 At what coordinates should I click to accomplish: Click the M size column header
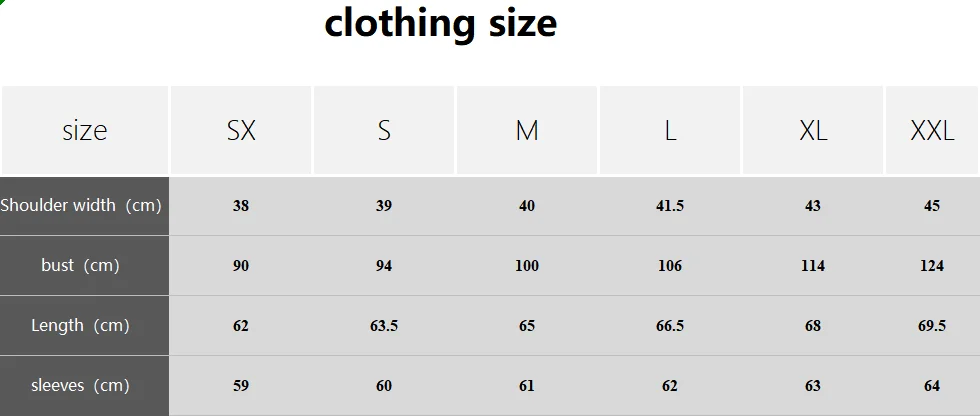click(x=527, y=130)
